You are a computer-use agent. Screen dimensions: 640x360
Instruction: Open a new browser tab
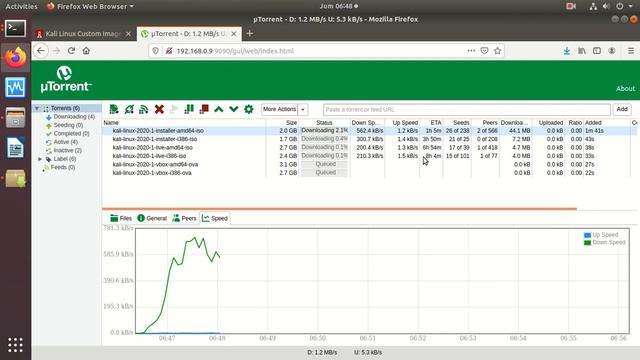249,33
